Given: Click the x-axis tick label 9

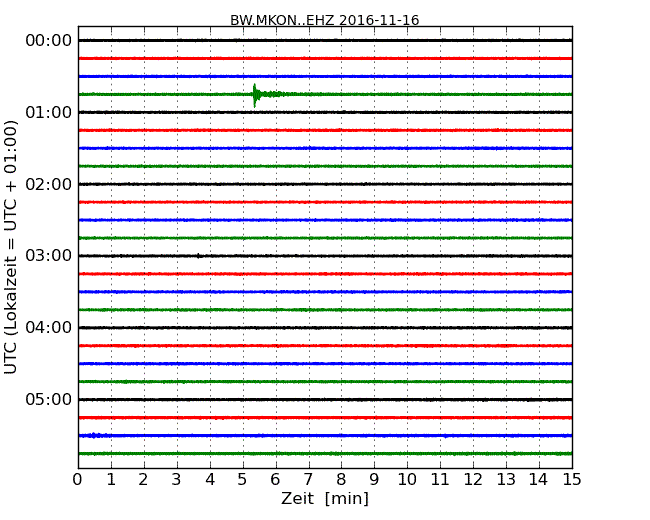Looking at the screenshot, I should 374,480.
